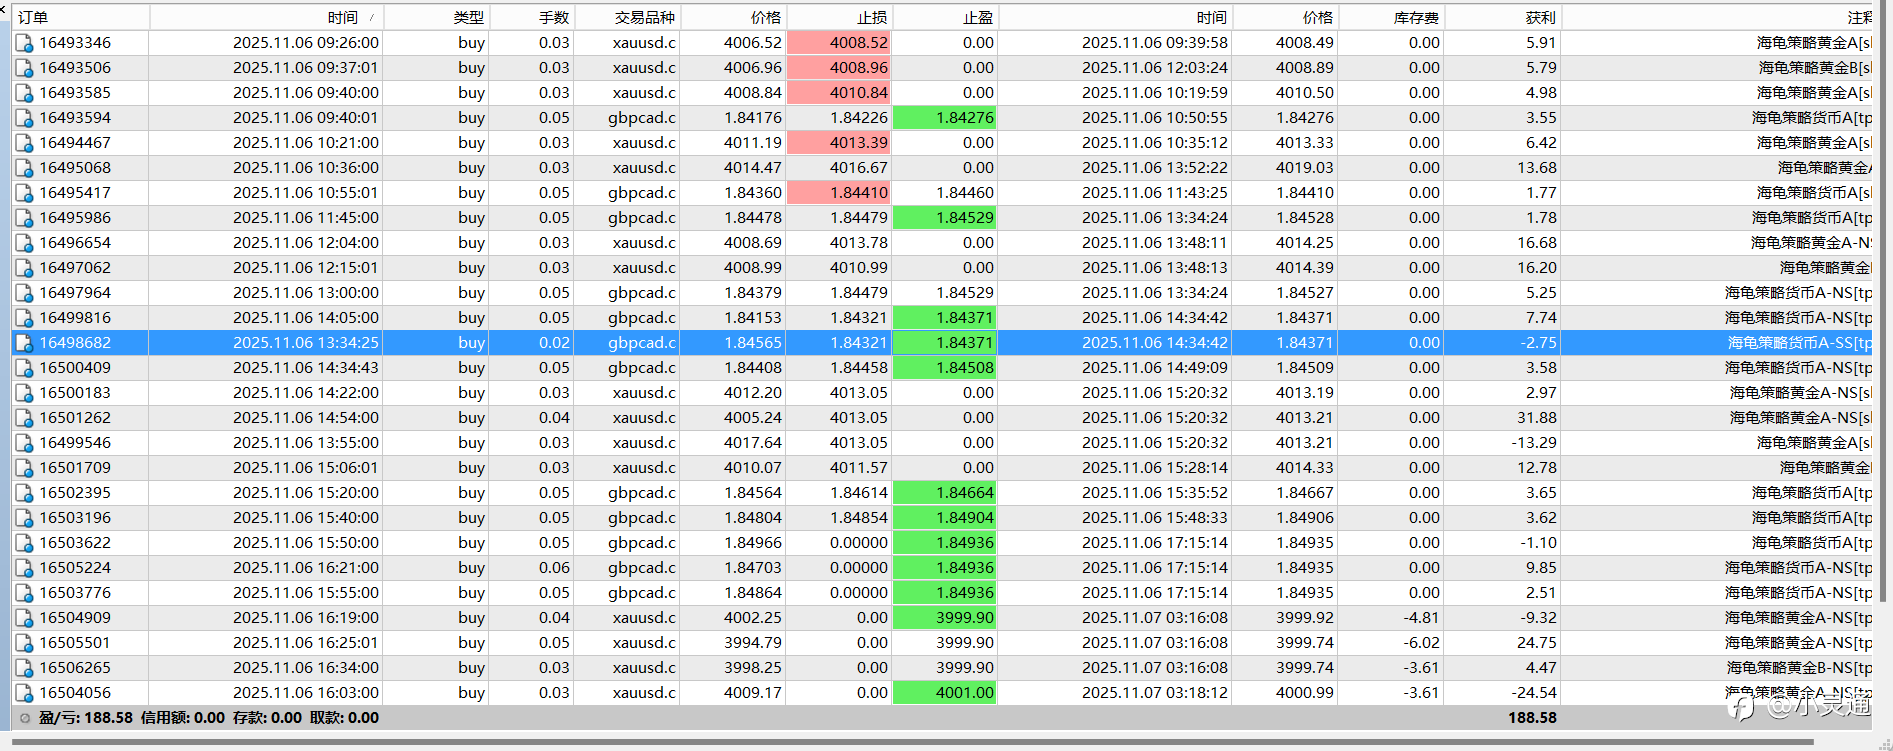Click the 交易品种 column header
The image size is (1893, 751).
[x=627, y=17]
